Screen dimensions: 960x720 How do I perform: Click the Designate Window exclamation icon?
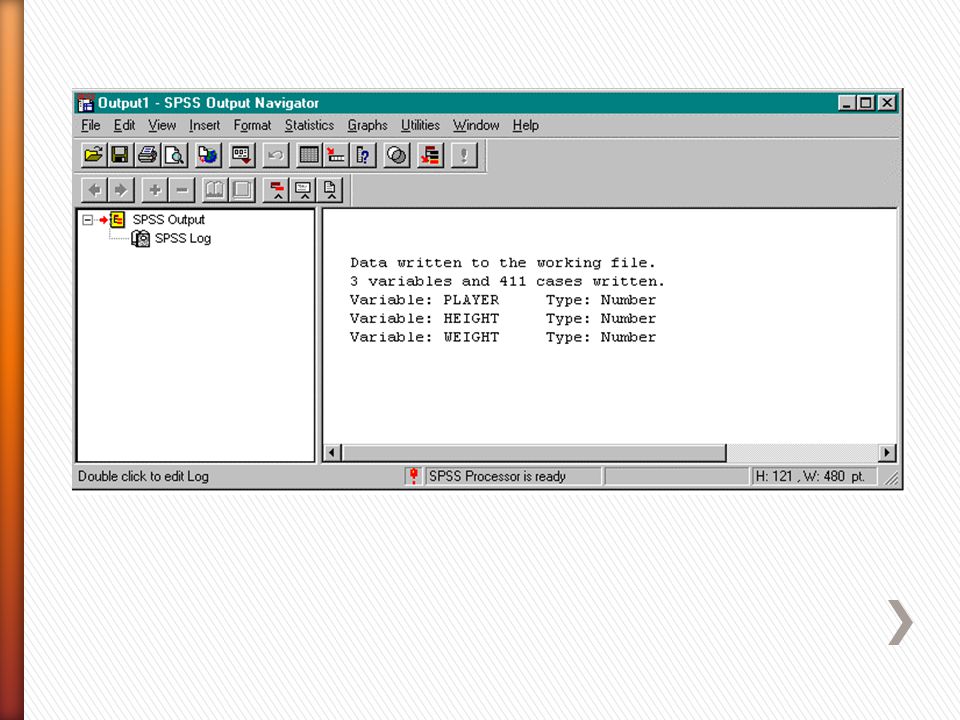[464, 155]
